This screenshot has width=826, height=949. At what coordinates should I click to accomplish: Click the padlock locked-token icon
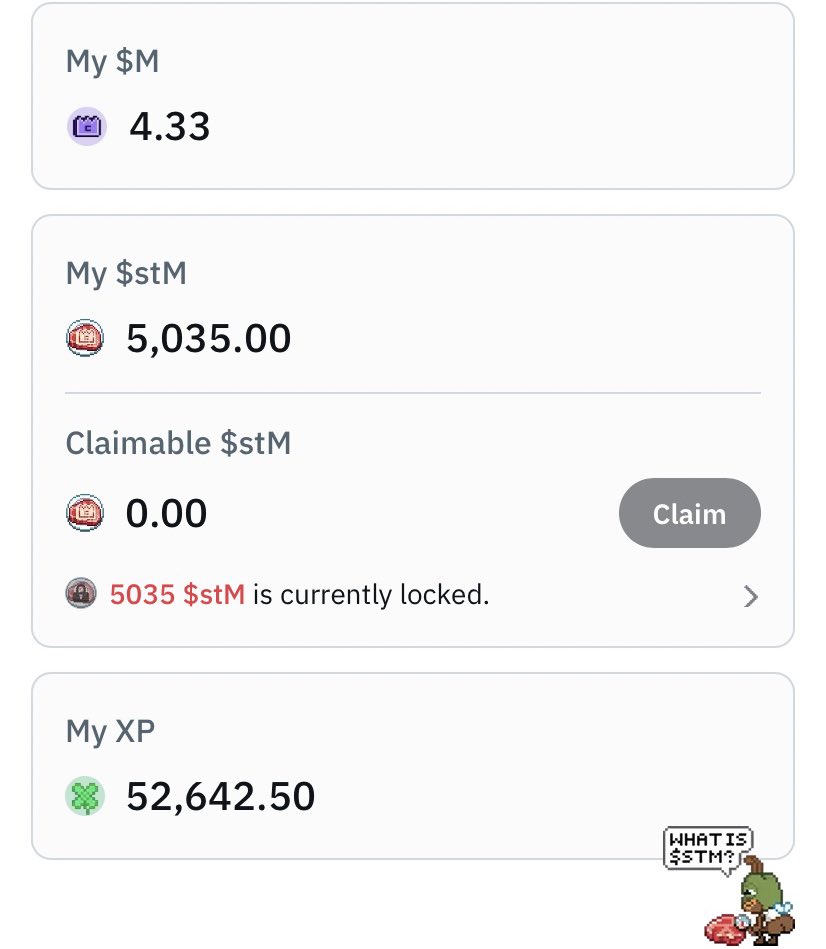click(81, 593)
